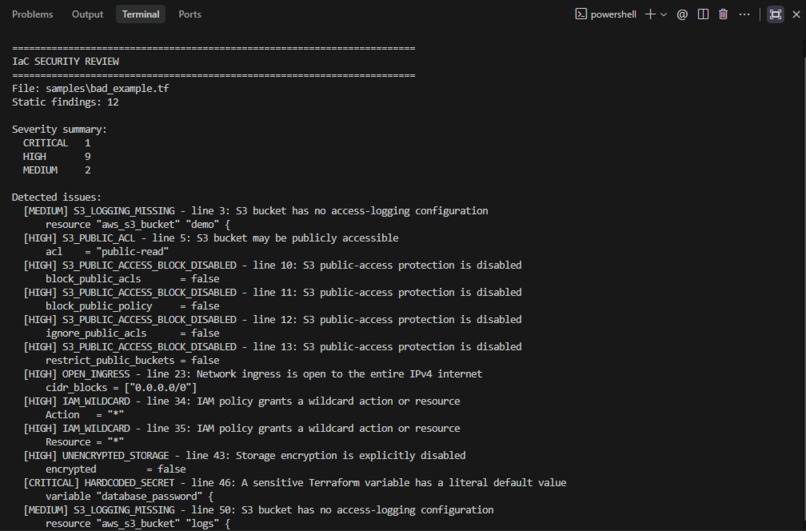The image size is (806, 531).
Task: Click 'restrict_public_buckets = false' line
Action: click(x=132, y=360)
